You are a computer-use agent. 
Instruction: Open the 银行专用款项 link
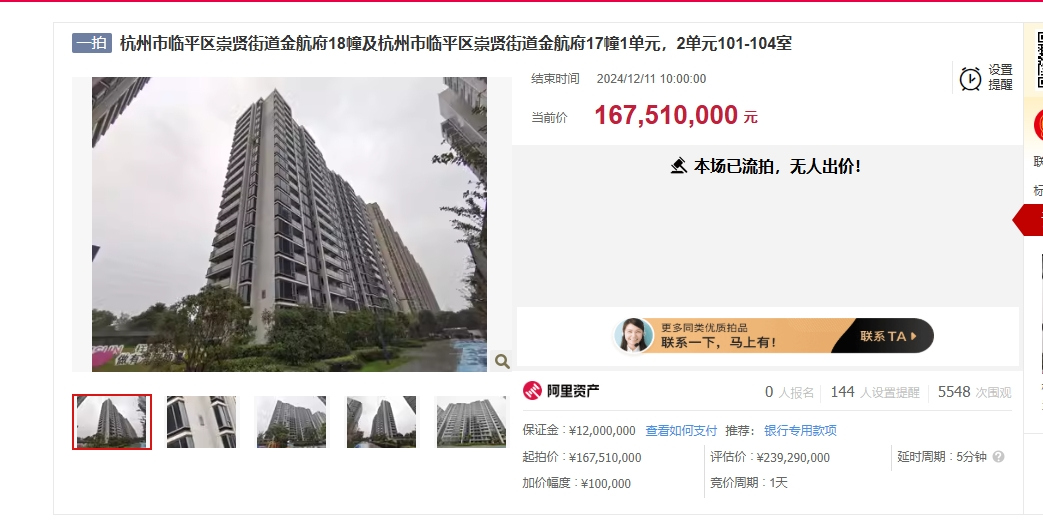click(x=800, y=431)
